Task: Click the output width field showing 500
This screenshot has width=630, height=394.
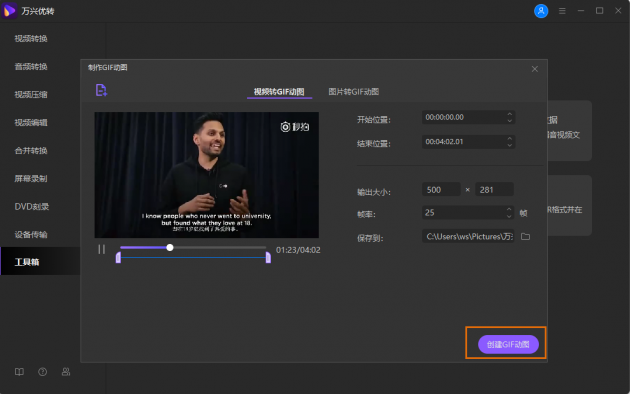Action: pos(441,190)
